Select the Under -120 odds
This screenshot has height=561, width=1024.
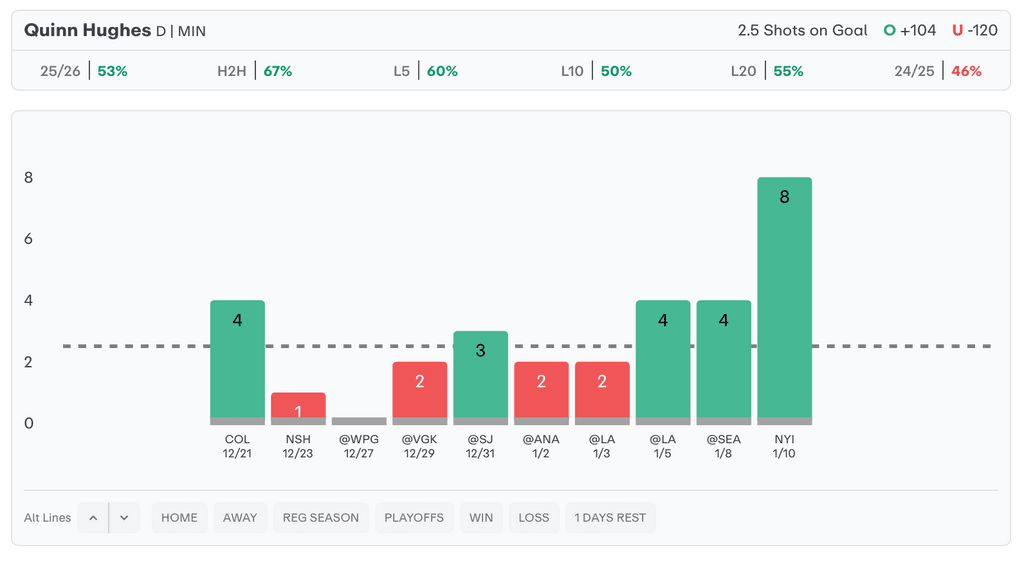pyautogui.click(x=975, y=30)
